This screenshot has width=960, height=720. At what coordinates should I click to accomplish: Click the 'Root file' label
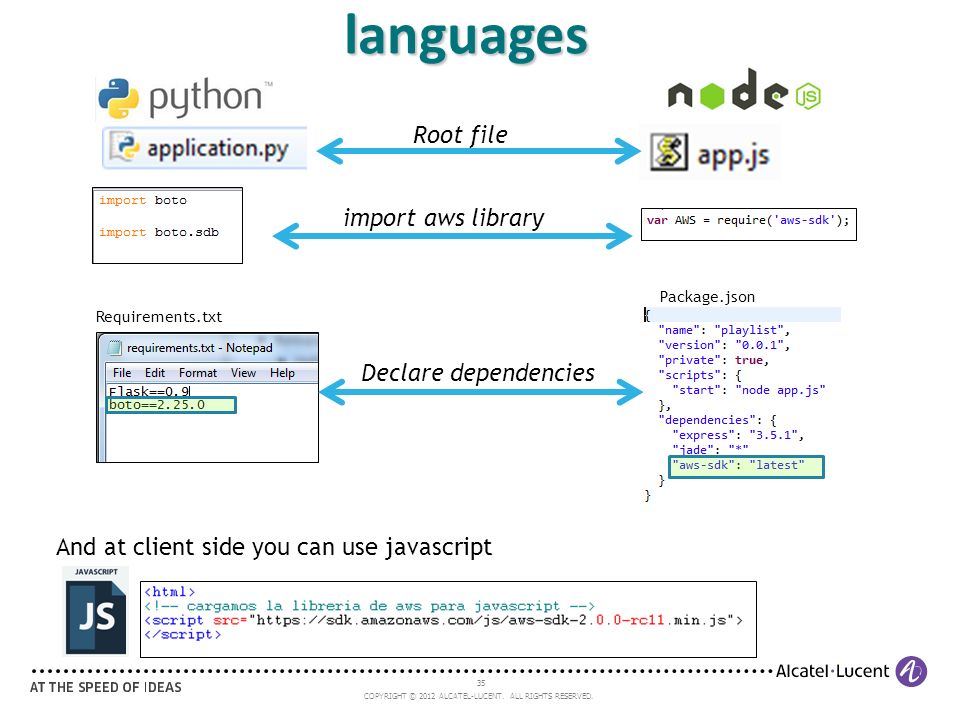460,135
